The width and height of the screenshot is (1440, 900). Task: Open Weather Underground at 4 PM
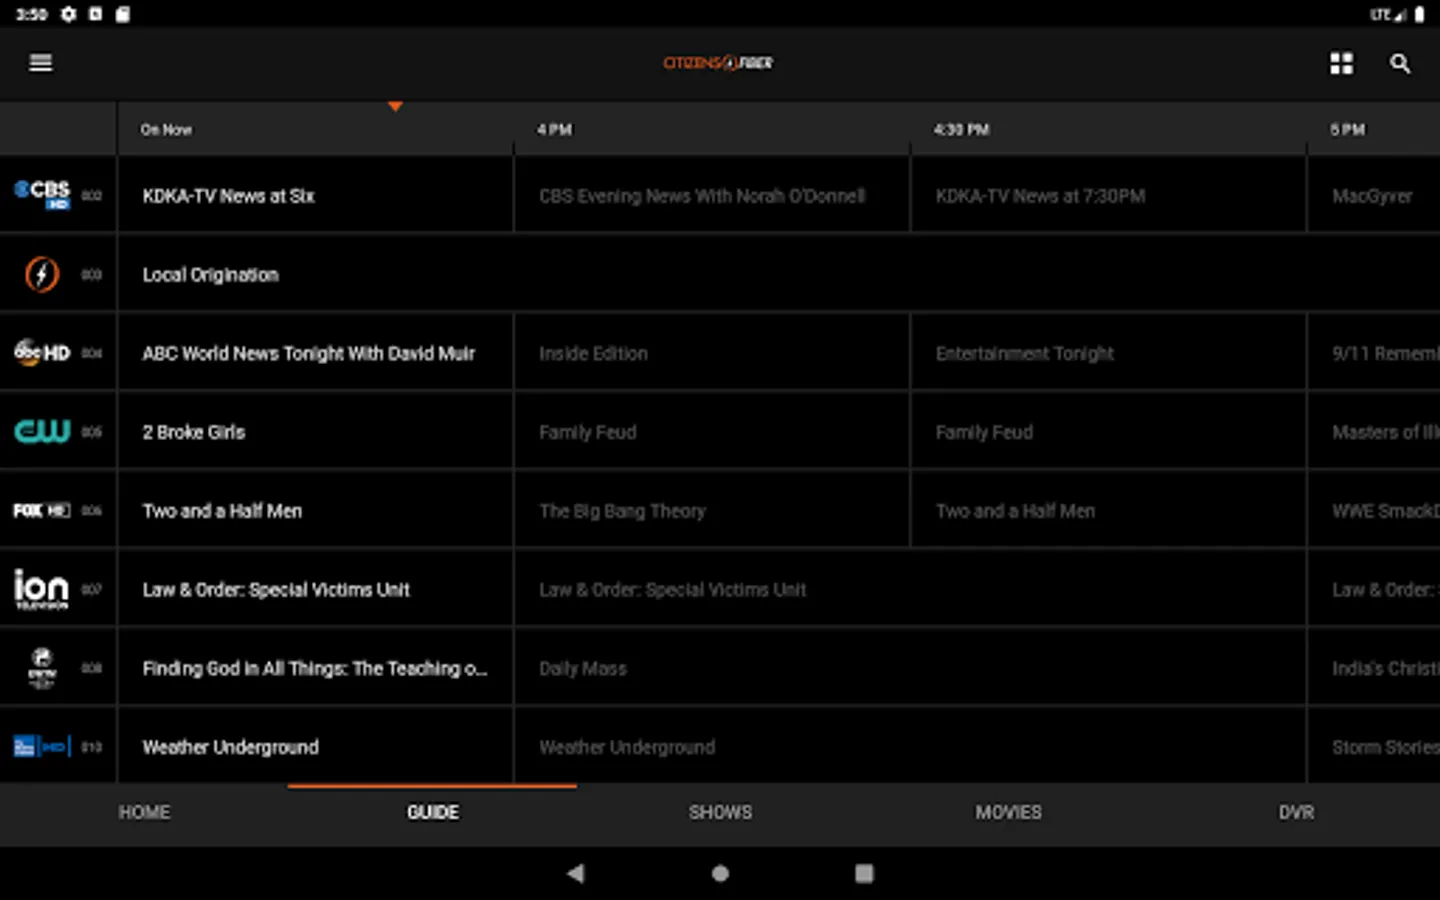910,747
